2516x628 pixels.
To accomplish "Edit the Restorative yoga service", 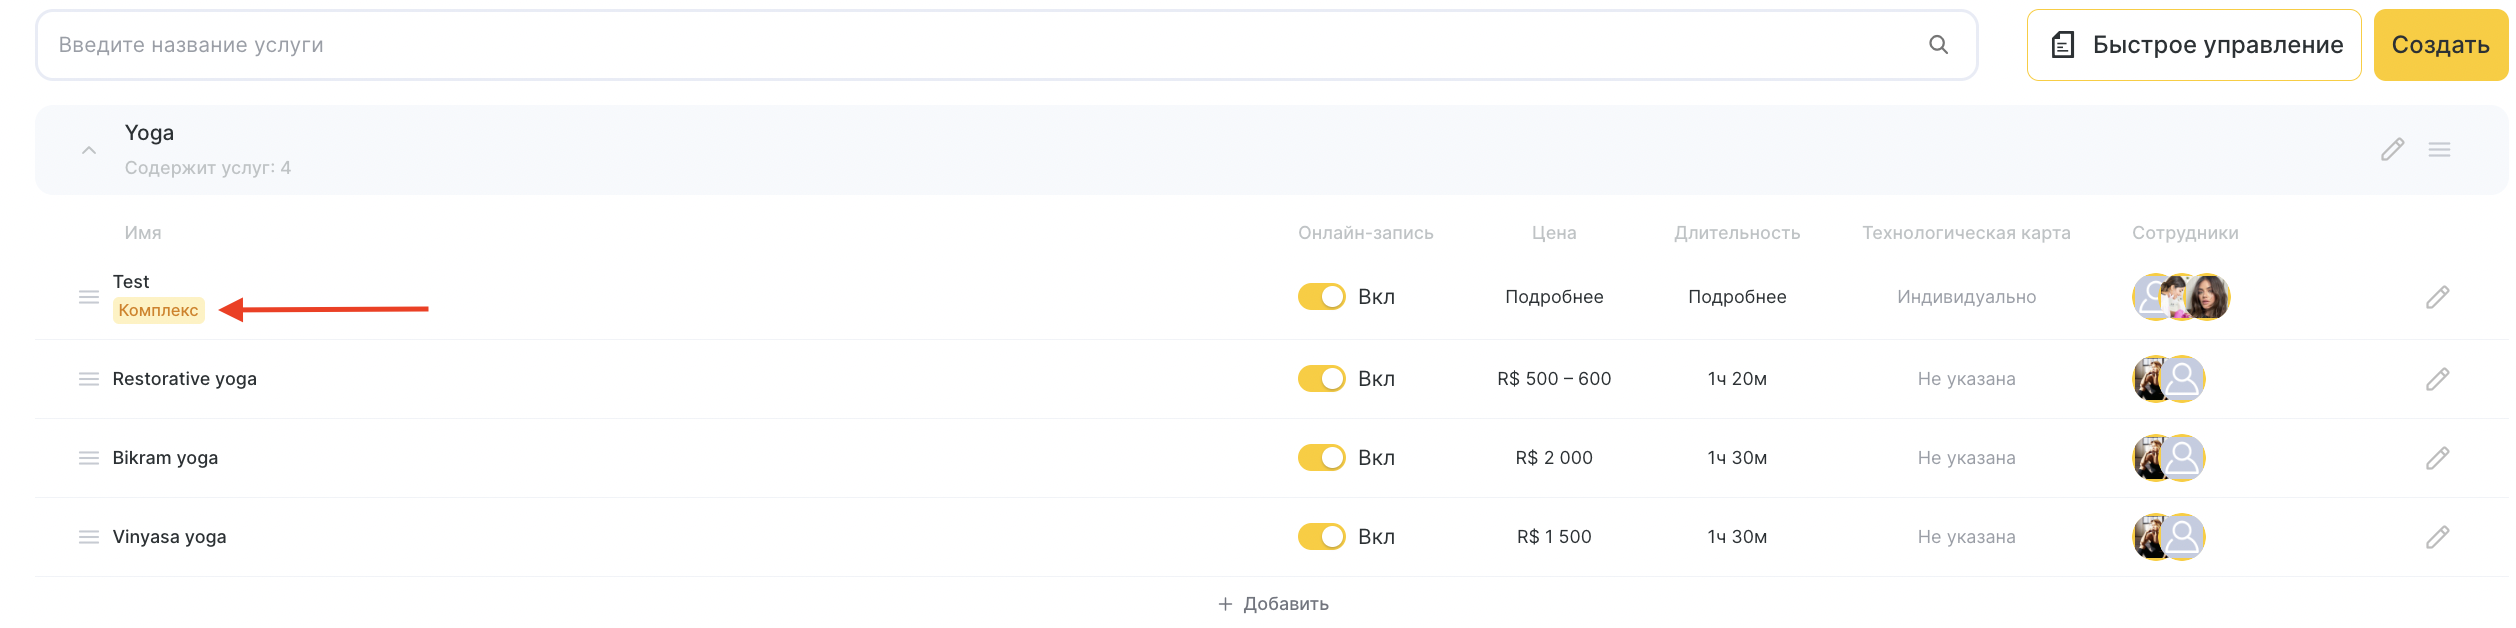I will [2437, 379].
